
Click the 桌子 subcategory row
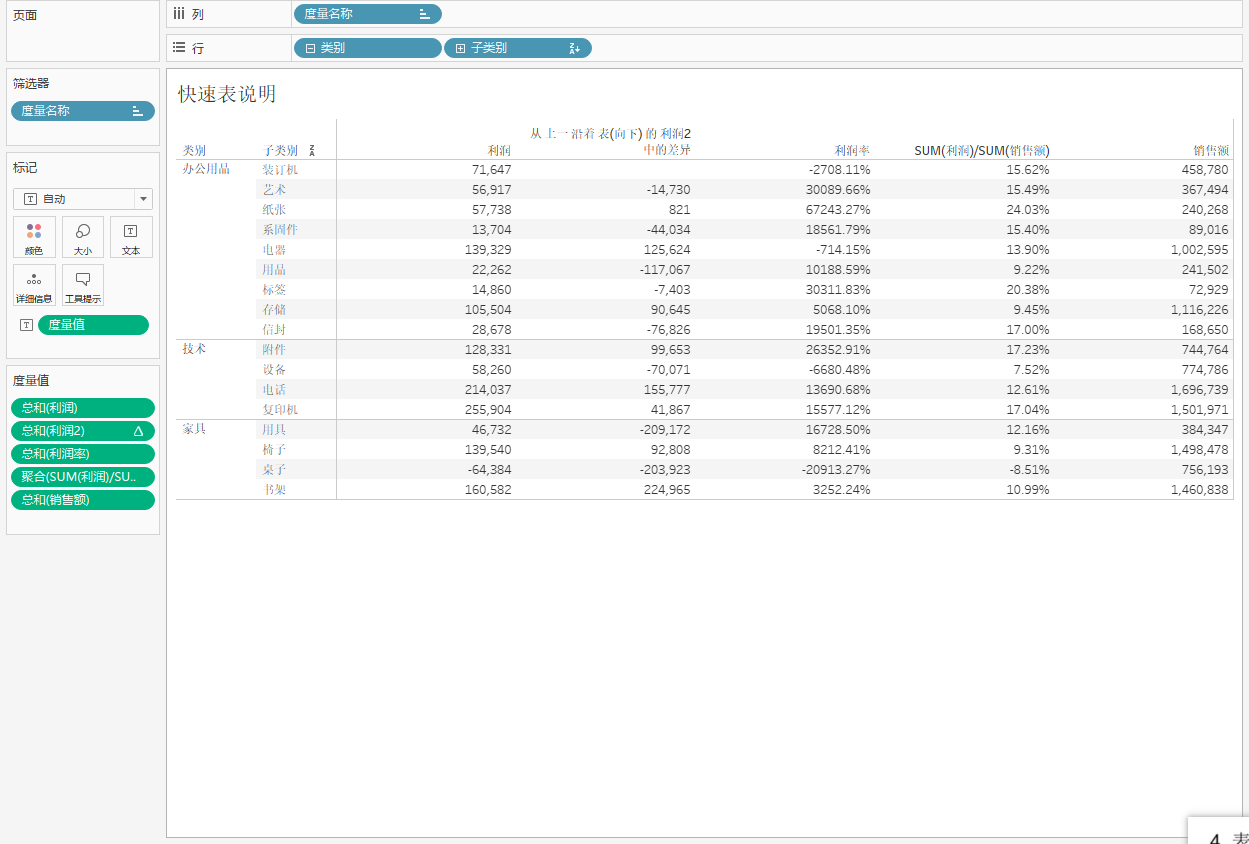274,470
